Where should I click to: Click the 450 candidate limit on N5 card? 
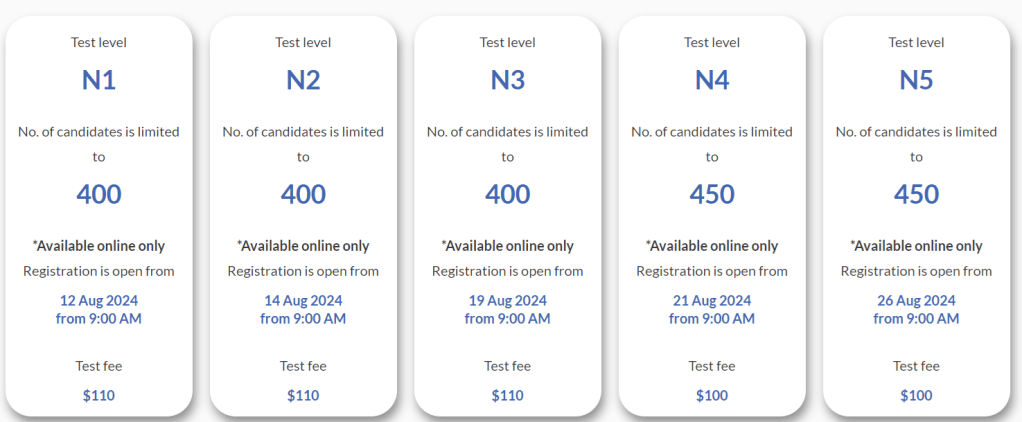[x=916, y=194]
